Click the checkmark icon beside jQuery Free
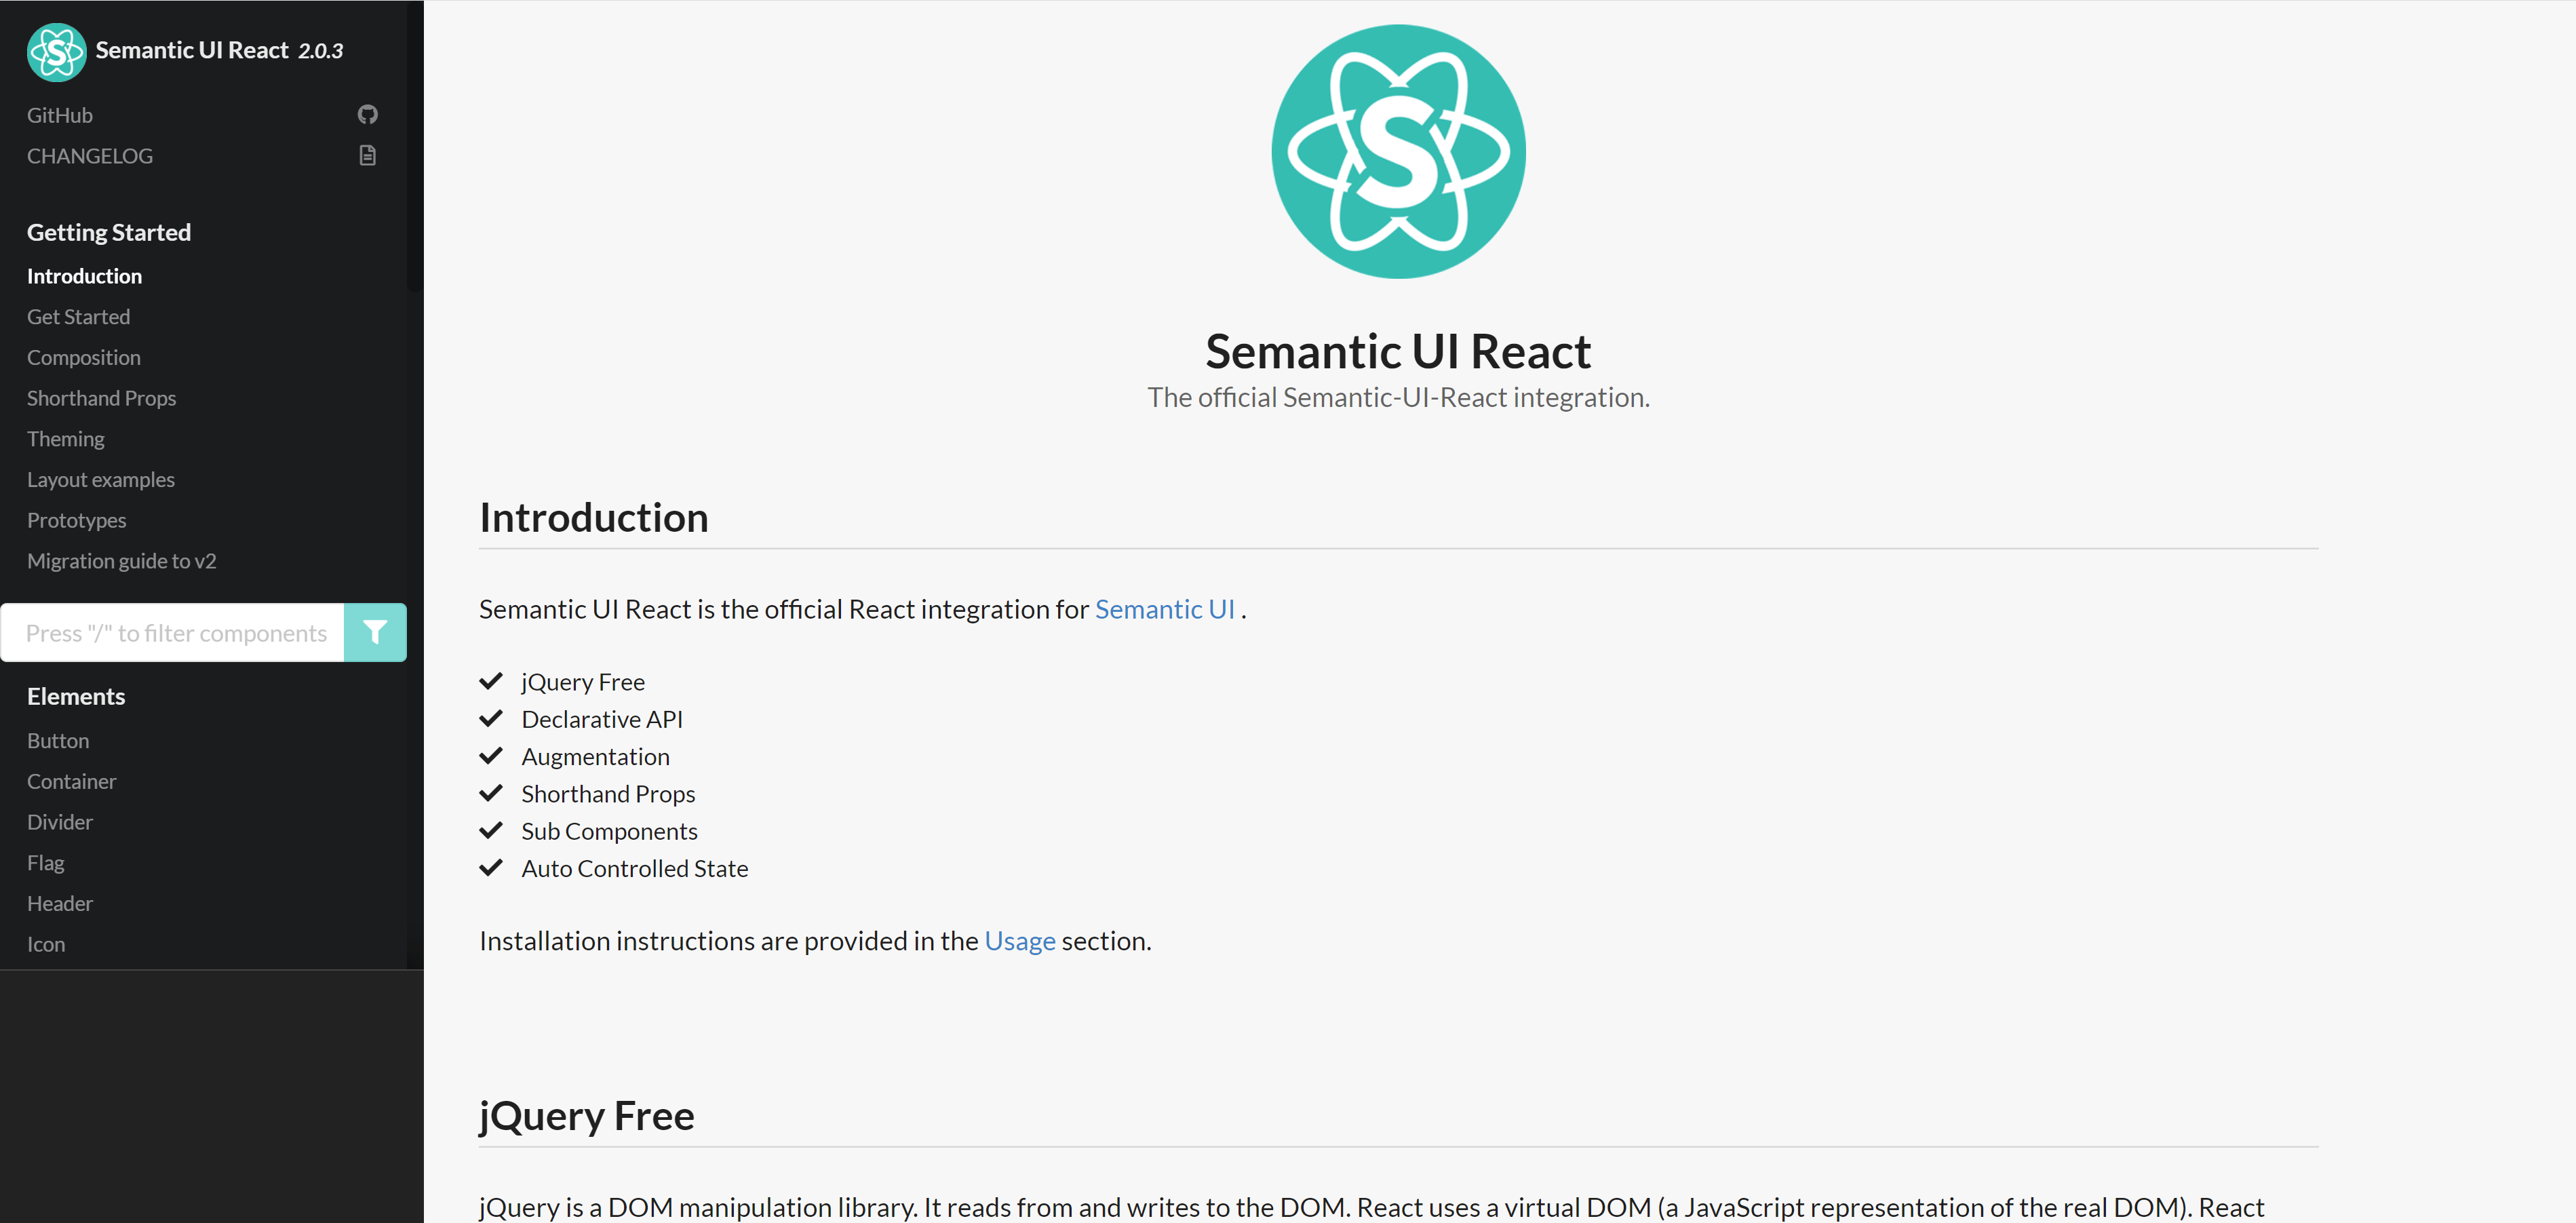This screenshot has height=1223, width=2576. 491,682
